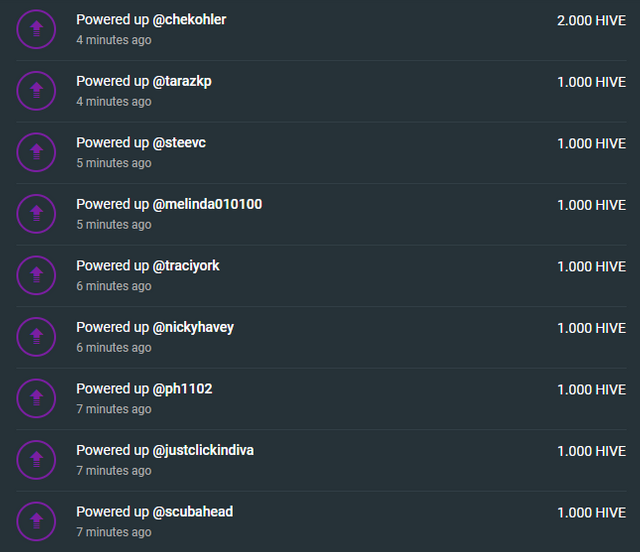Go to the @traciyork account
The width and height of the screenshot is (640, 552).
[186, 266]
